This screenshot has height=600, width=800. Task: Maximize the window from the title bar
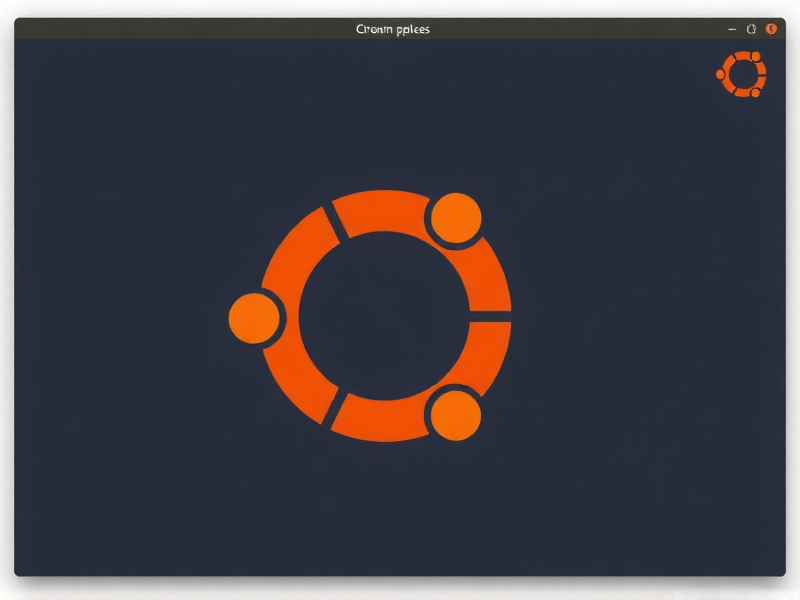tap(751, 29)
